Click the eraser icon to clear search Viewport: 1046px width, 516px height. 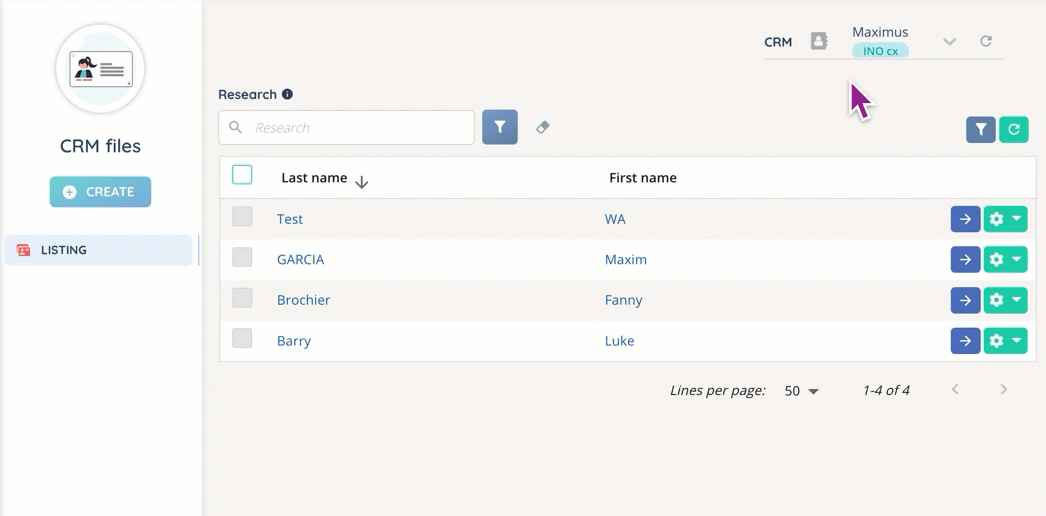(x=543, y=127)
